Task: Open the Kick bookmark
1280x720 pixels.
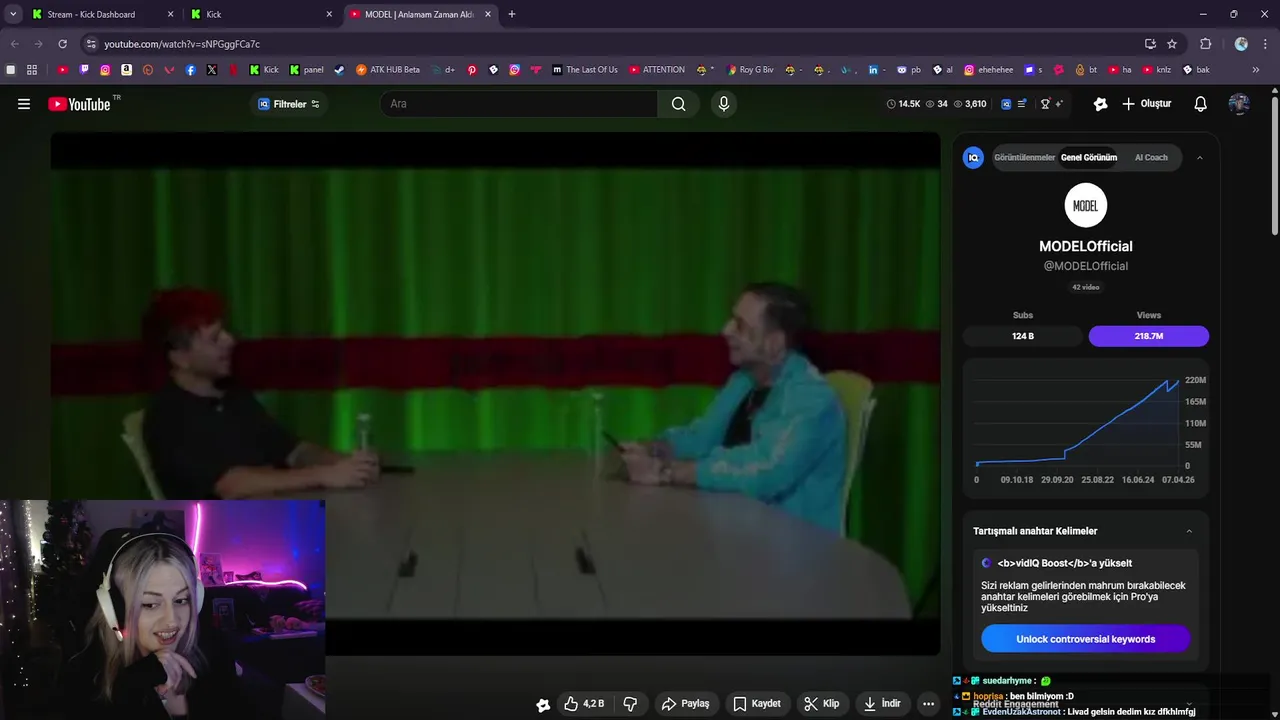Action: 265,70
